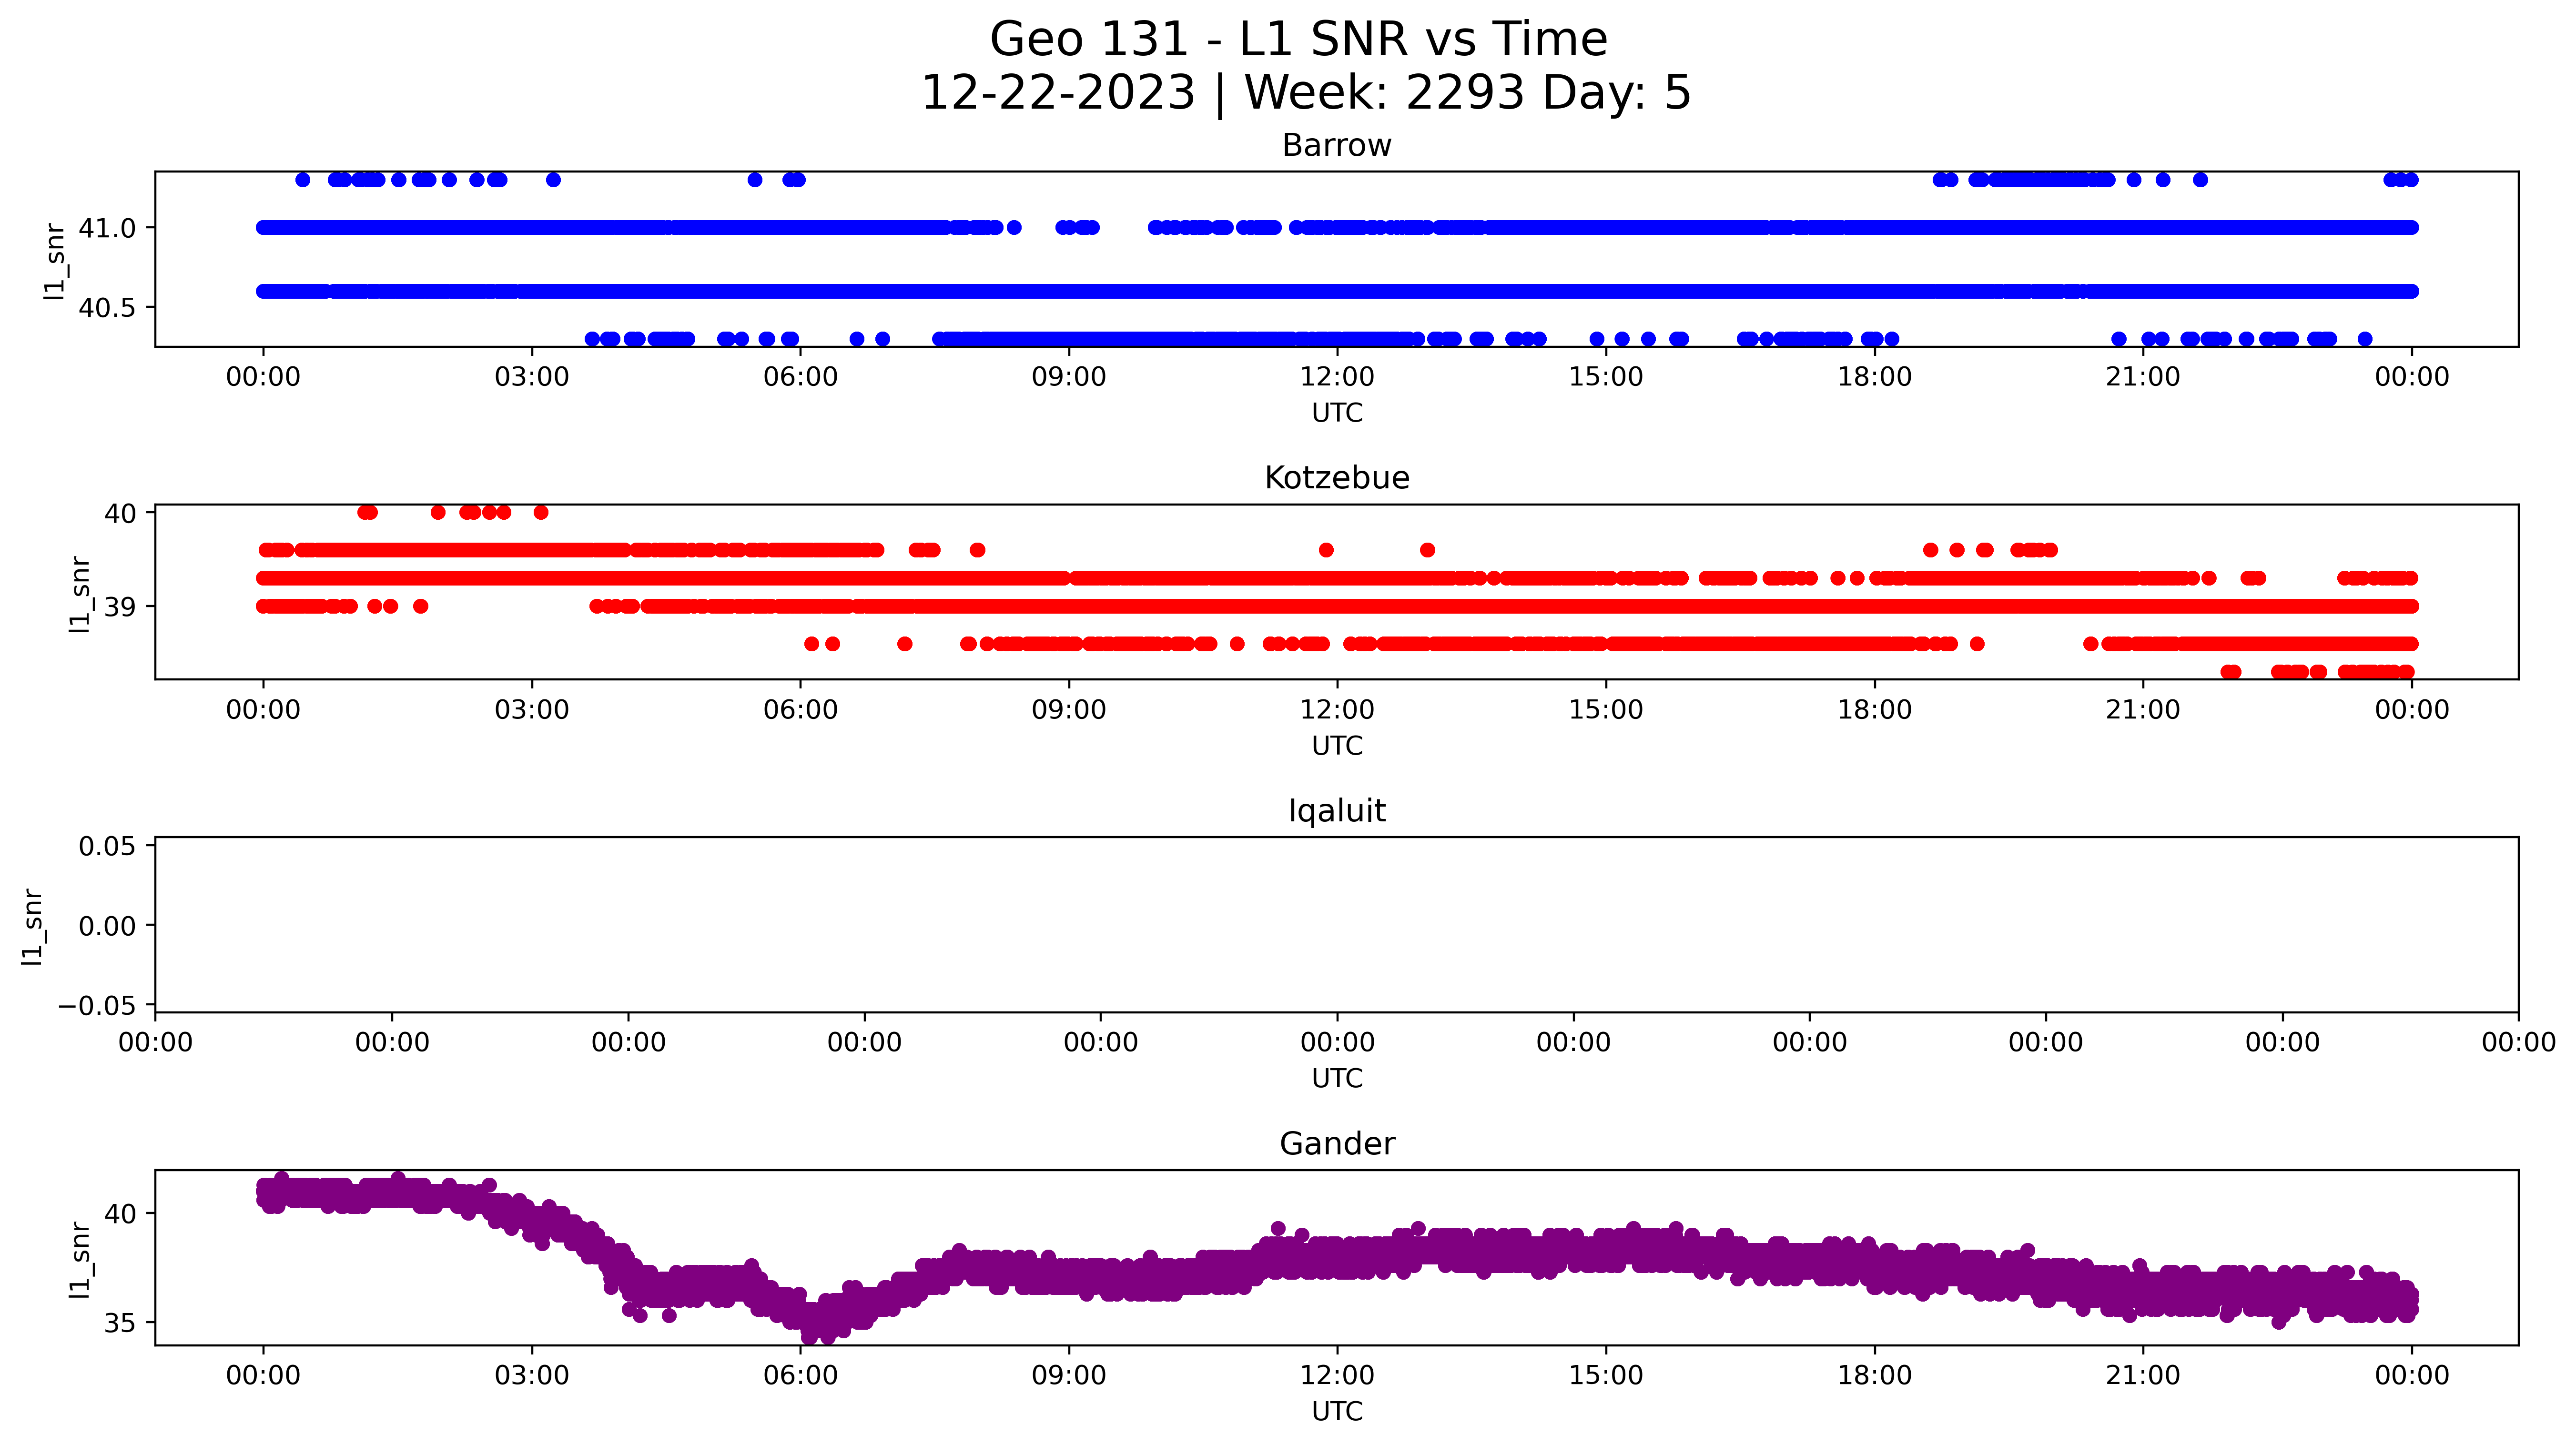The width and height of the screenshot is (2576, 1445).
Task: Click the 21:00 x-tick on Kotzebue plot
Action: tap(2143, 711)
